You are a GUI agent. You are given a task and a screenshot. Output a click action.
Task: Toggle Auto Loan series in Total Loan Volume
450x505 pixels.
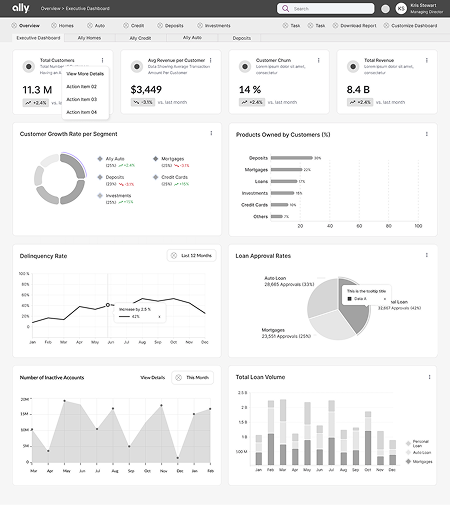click(418, 452)
